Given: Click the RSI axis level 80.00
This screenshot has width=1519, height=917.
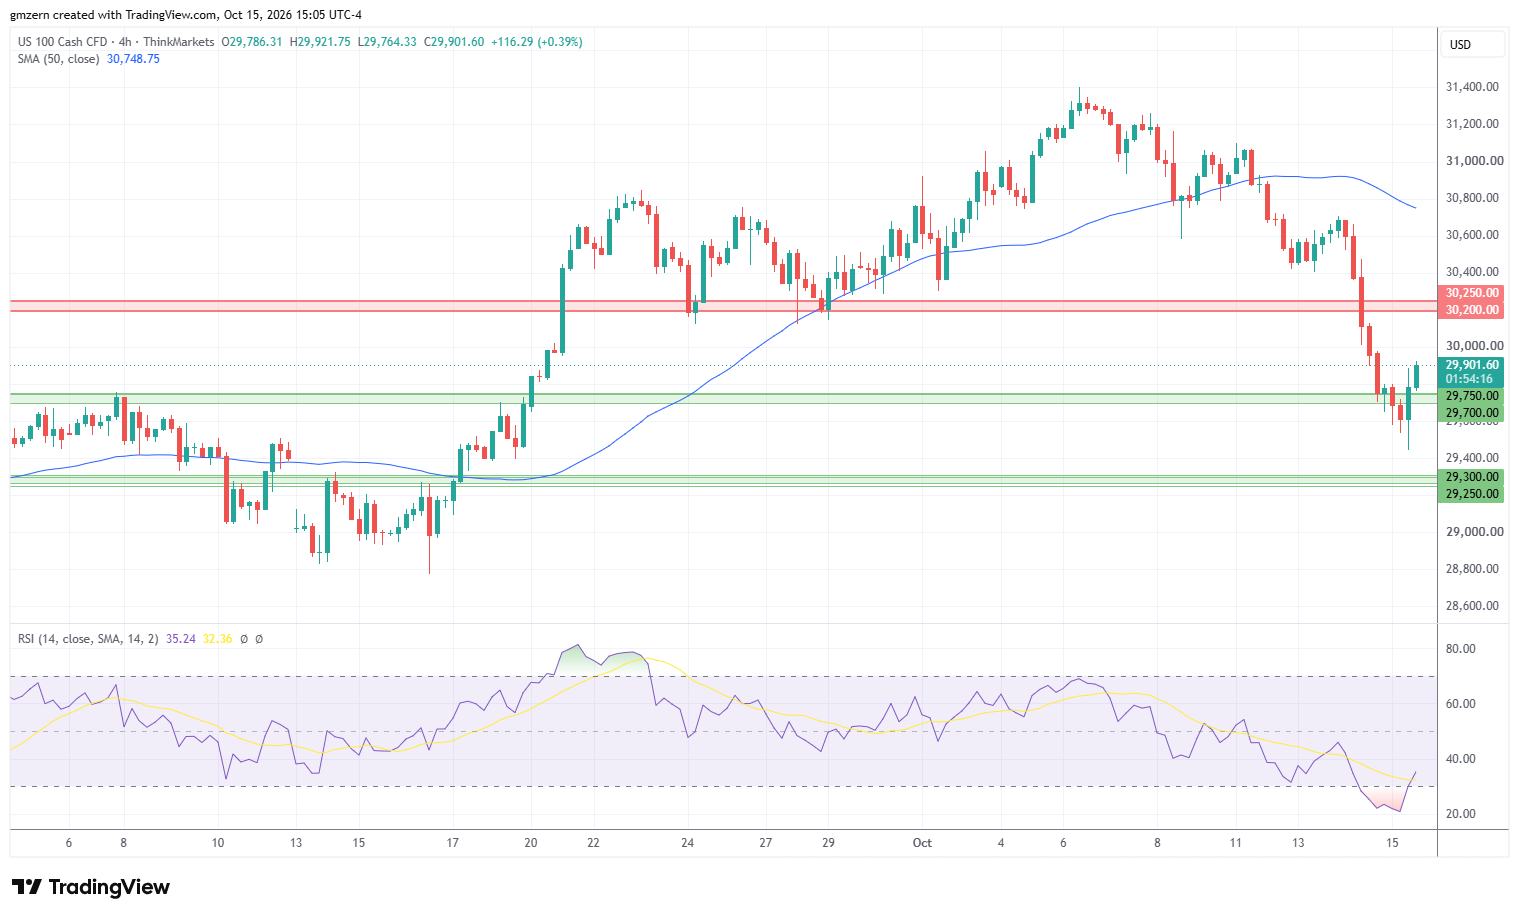Looking at the screenshot, I should tap(1461, 649).
